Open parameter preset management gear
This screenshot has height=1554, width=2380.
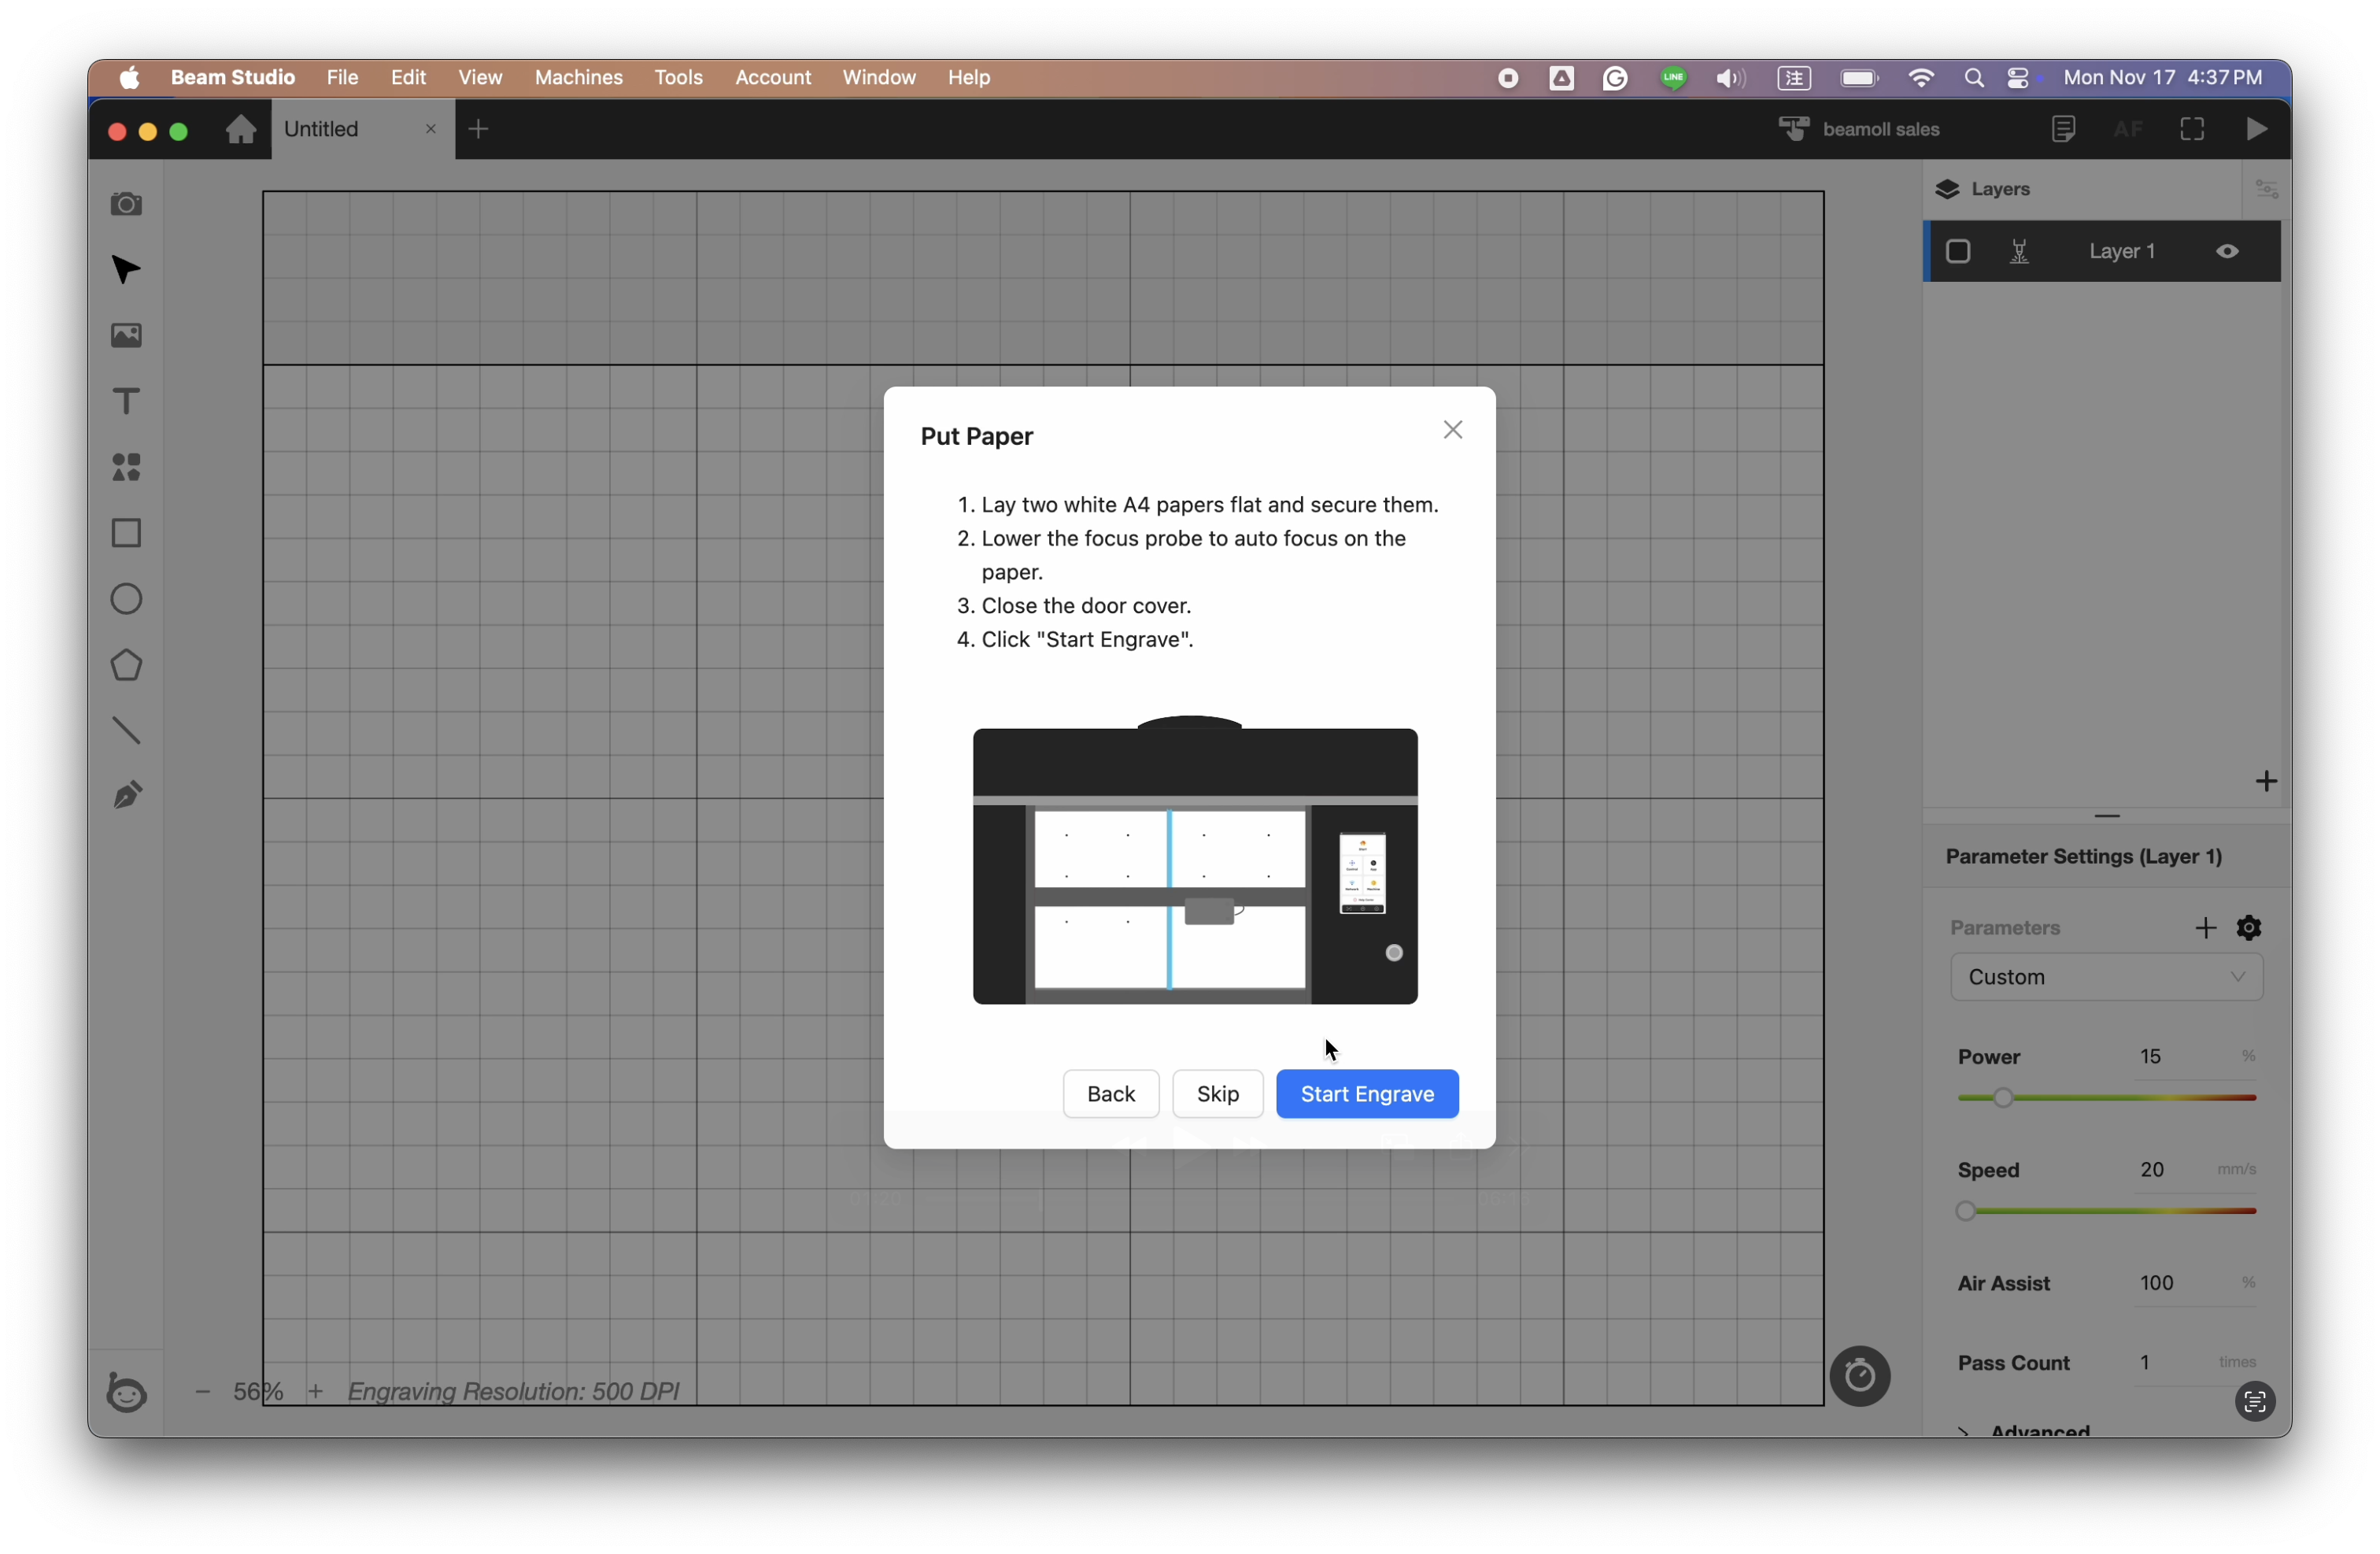click(x=2249, y=928)
